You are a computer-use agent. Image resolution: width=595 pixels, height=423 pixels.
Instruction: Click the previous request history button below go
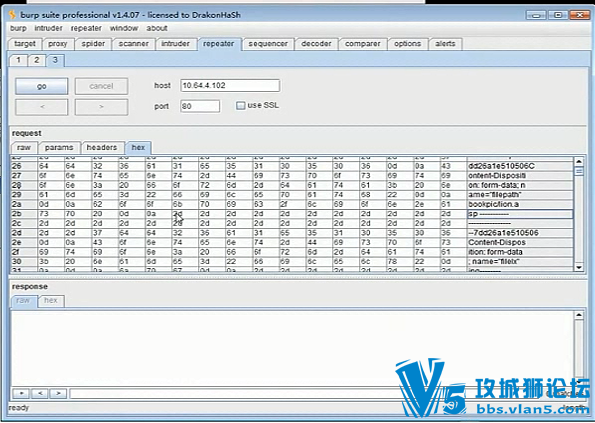[42, 107]
